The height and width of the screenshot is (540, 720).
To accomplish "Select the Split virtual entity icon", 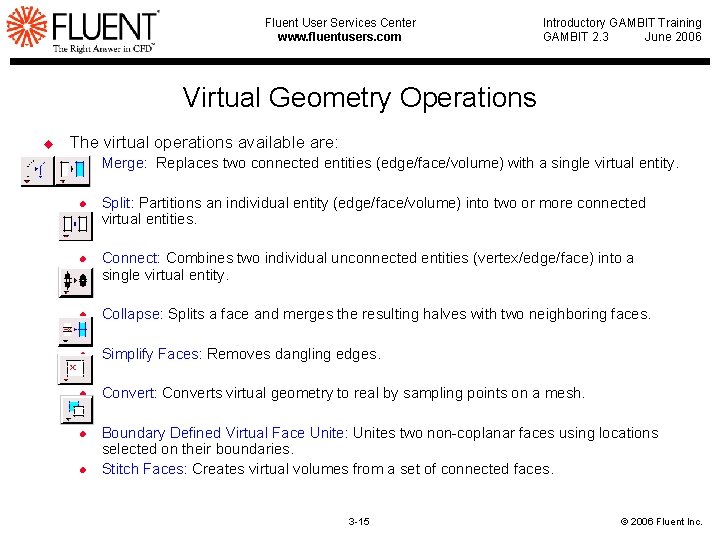I will click(x=76, y=225).
